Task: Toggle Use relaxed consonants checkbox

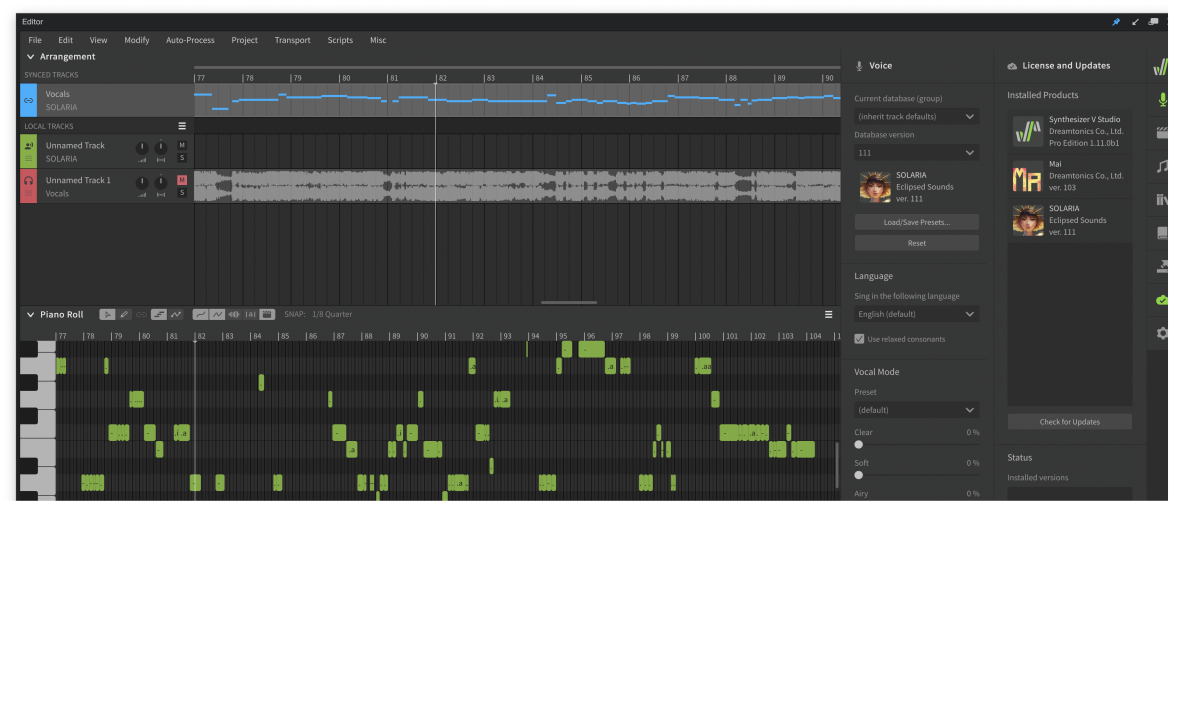Action: tap(859, 339)
